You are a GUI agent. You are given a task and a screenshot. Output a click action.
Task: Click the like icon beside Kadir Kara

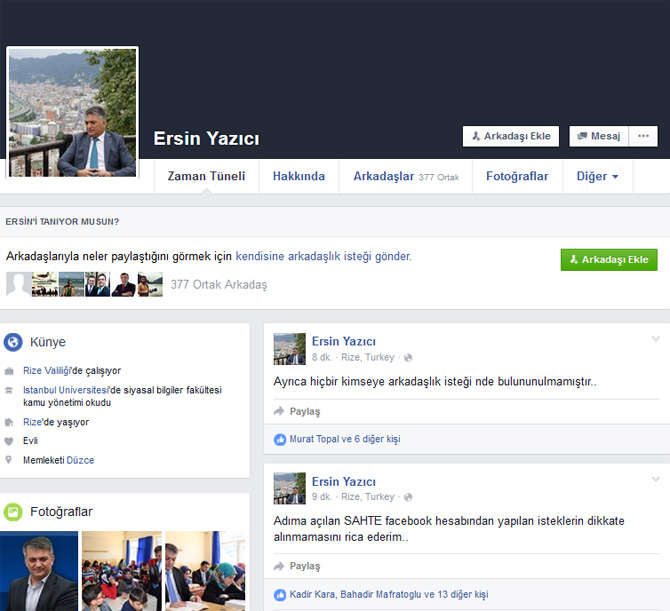click(280, 595)
